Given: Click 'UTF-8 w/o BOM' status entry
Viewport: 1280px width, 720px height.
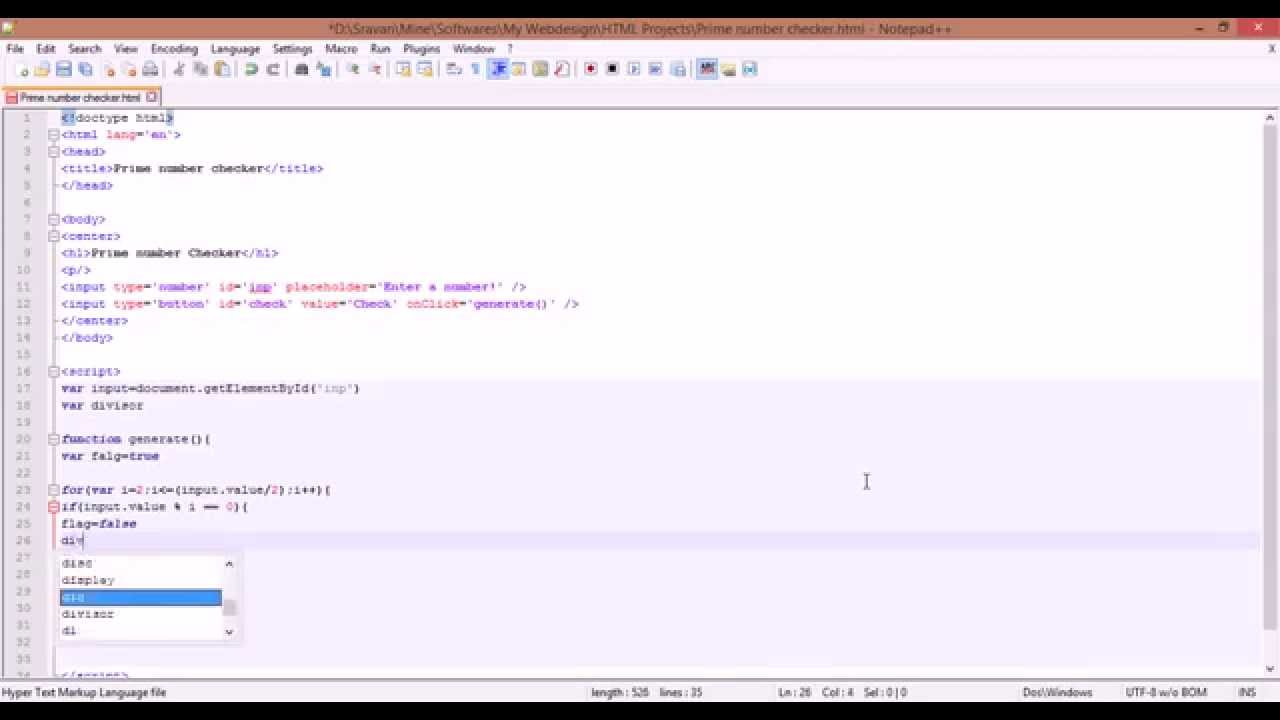Looking at the screenshot, I should [x=1166, y=692].
